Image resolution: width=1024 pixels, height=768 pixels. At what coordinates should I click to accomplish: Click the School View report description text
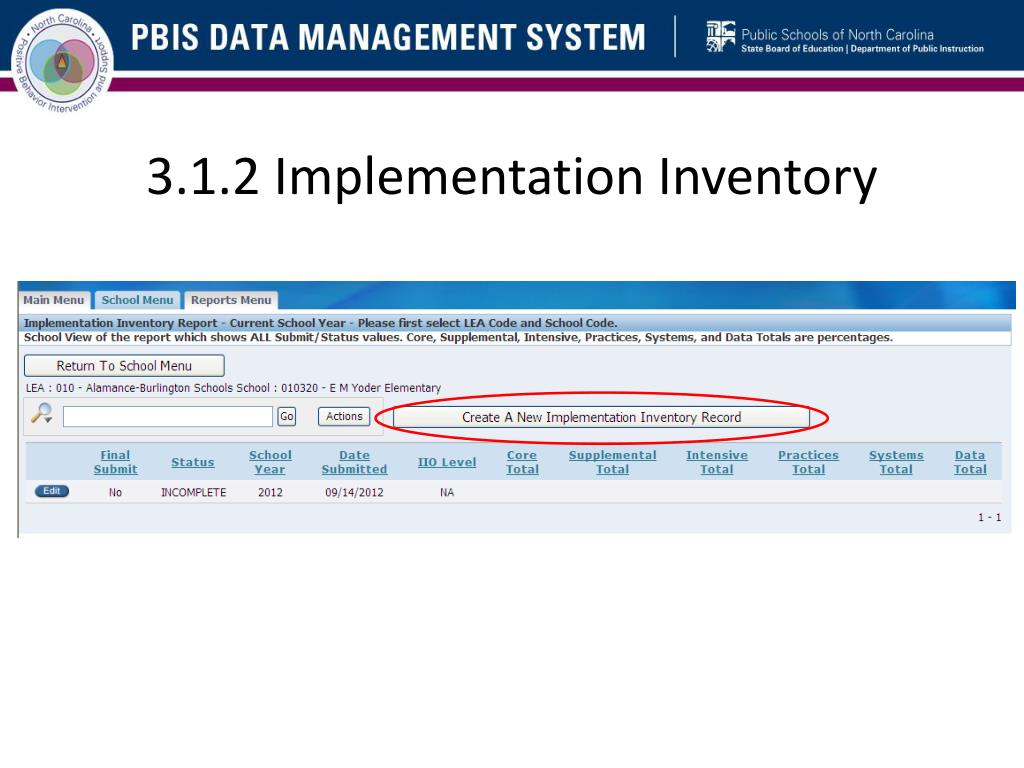pyautogui.click(x=458, y=338)
